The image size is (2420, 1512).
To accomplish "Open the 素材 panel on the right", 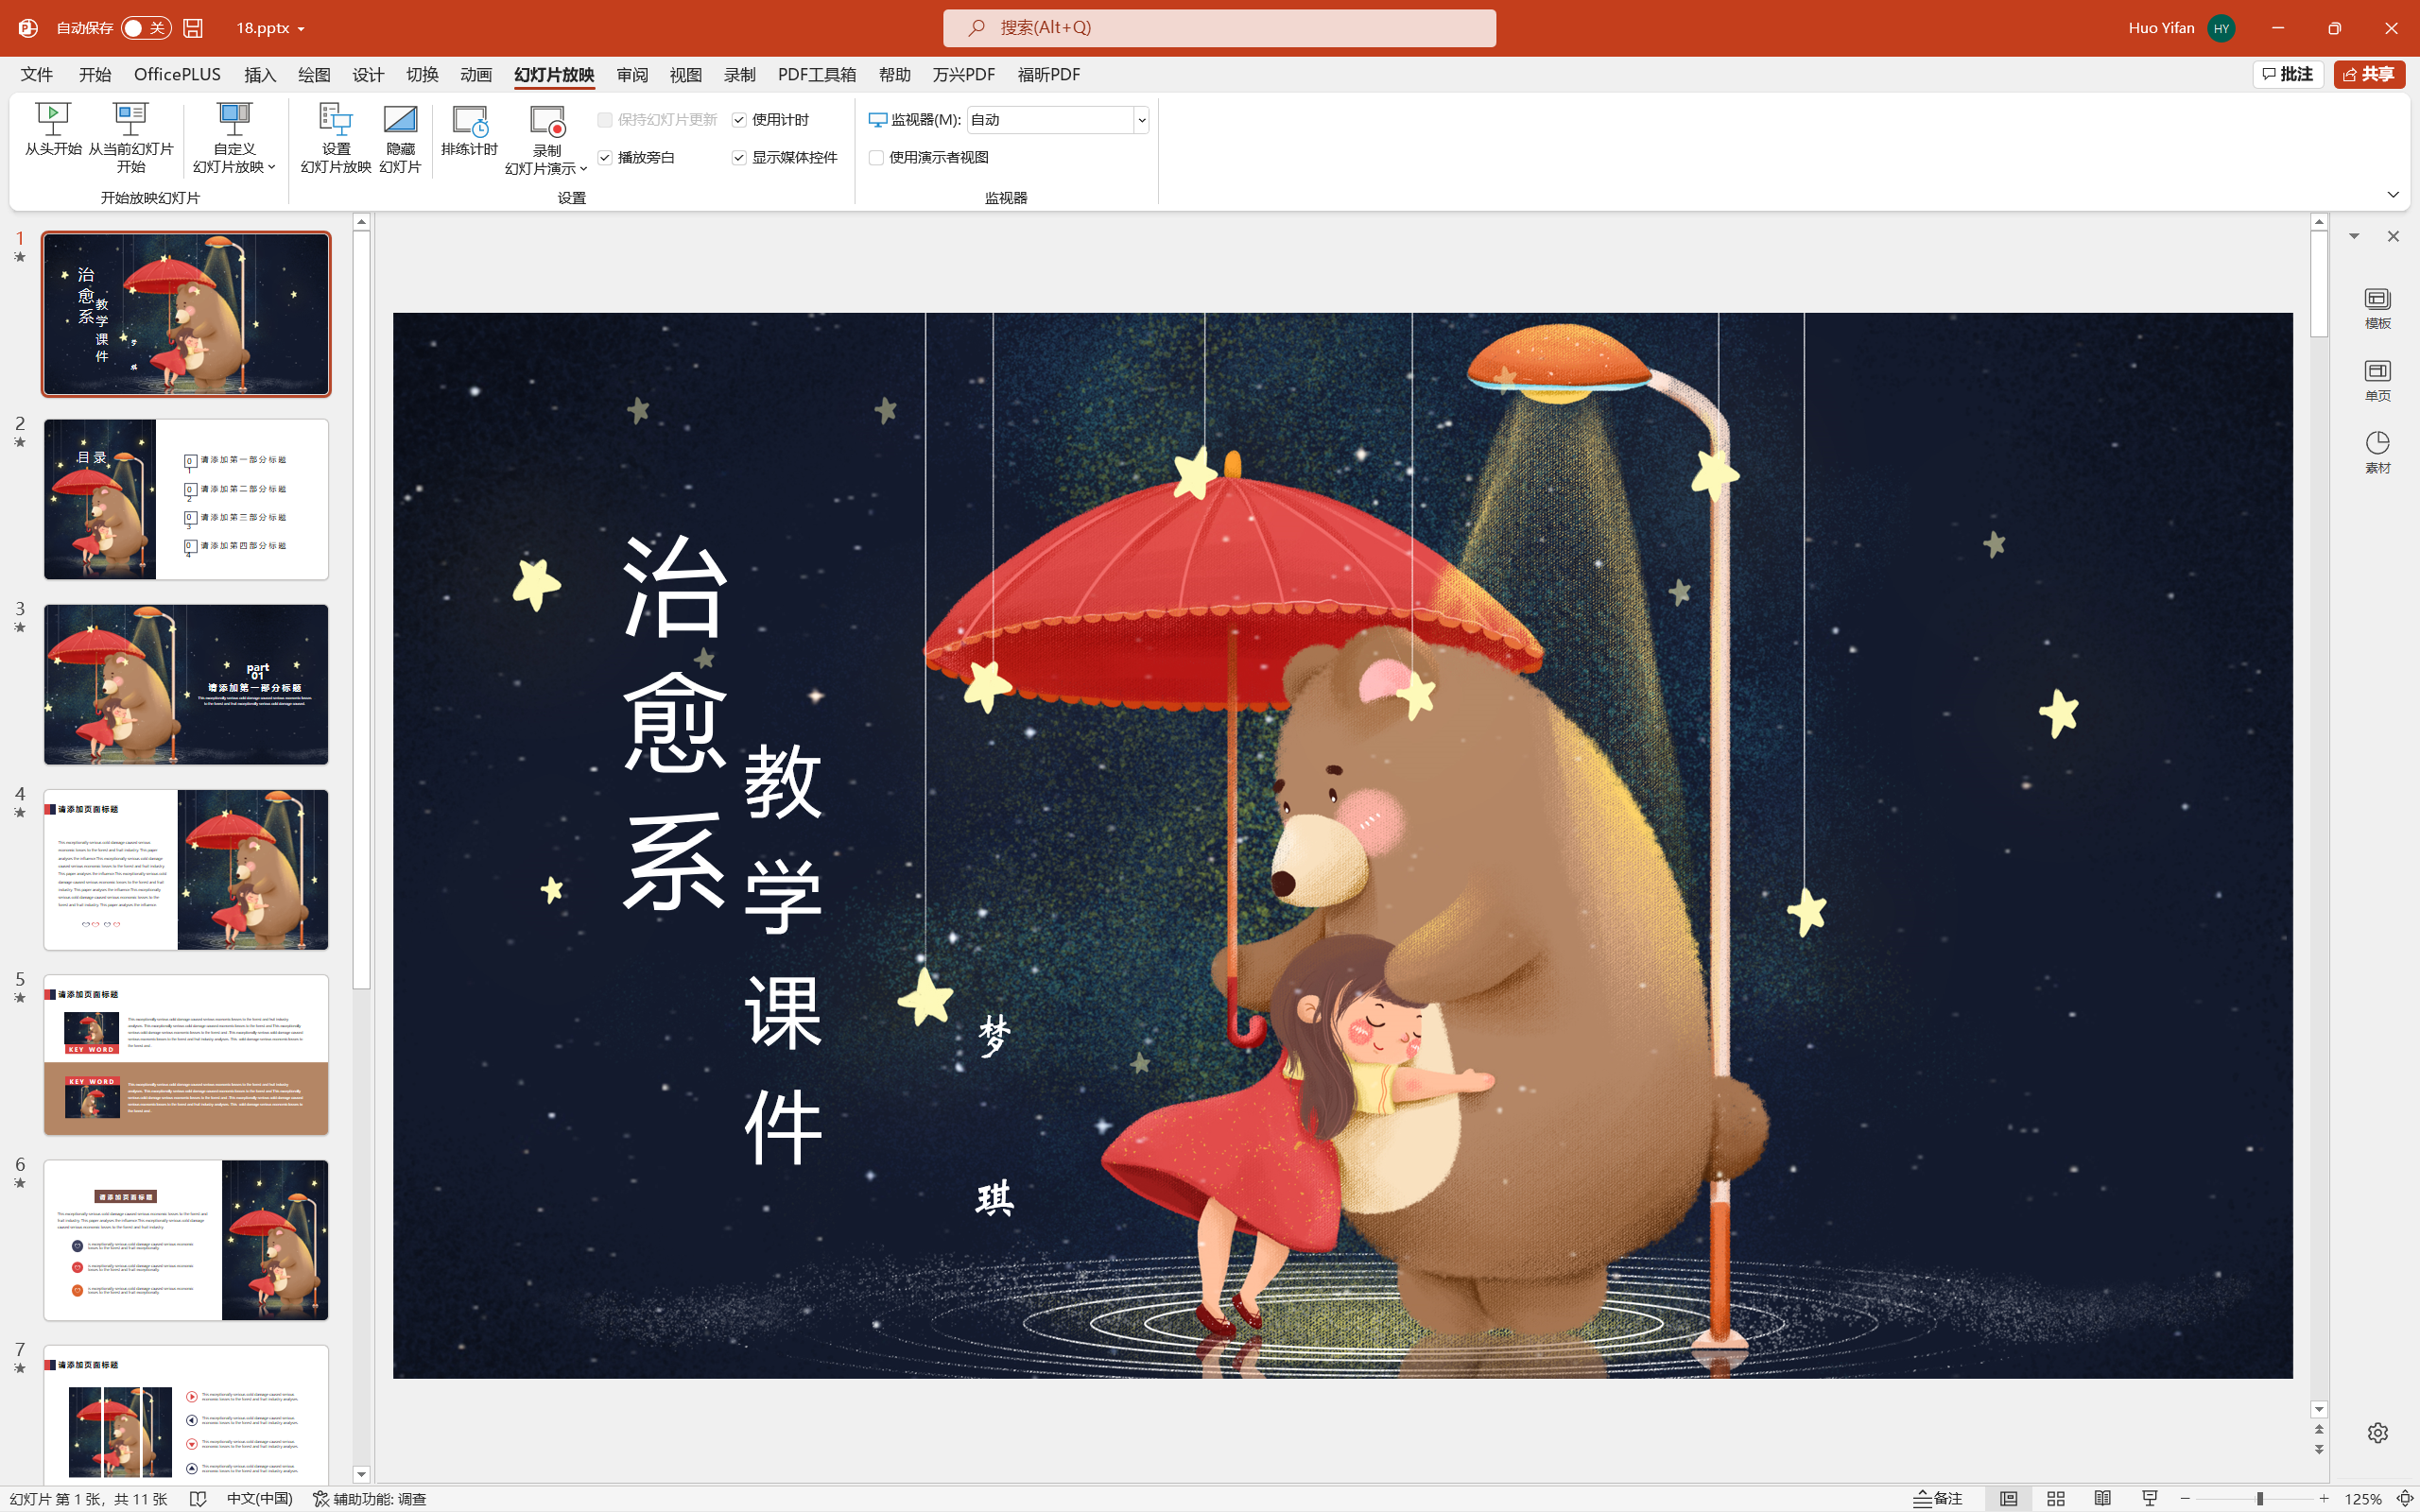I will coord(2377,452).
